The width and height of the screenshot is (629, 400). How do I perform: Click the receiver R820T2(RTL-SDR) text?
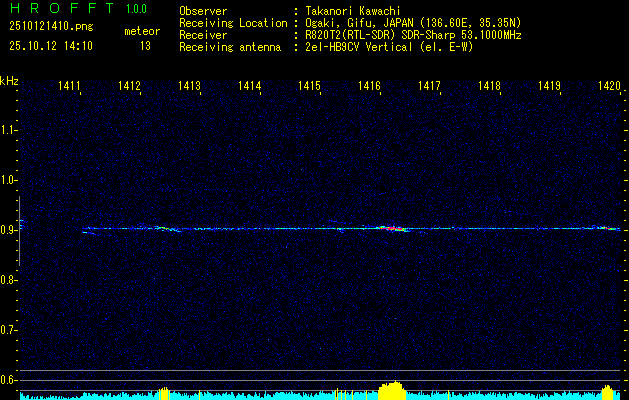(351, 35)
